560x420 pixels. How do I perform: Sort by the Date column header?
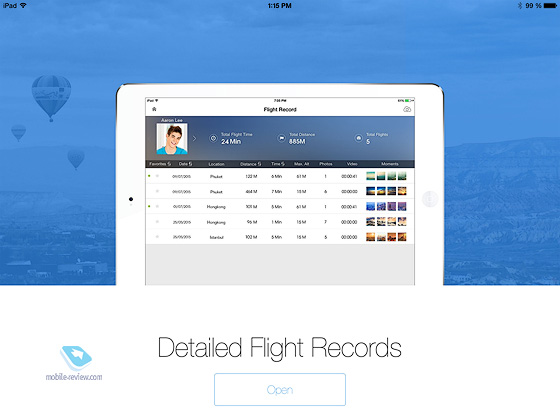pos(185,164)
